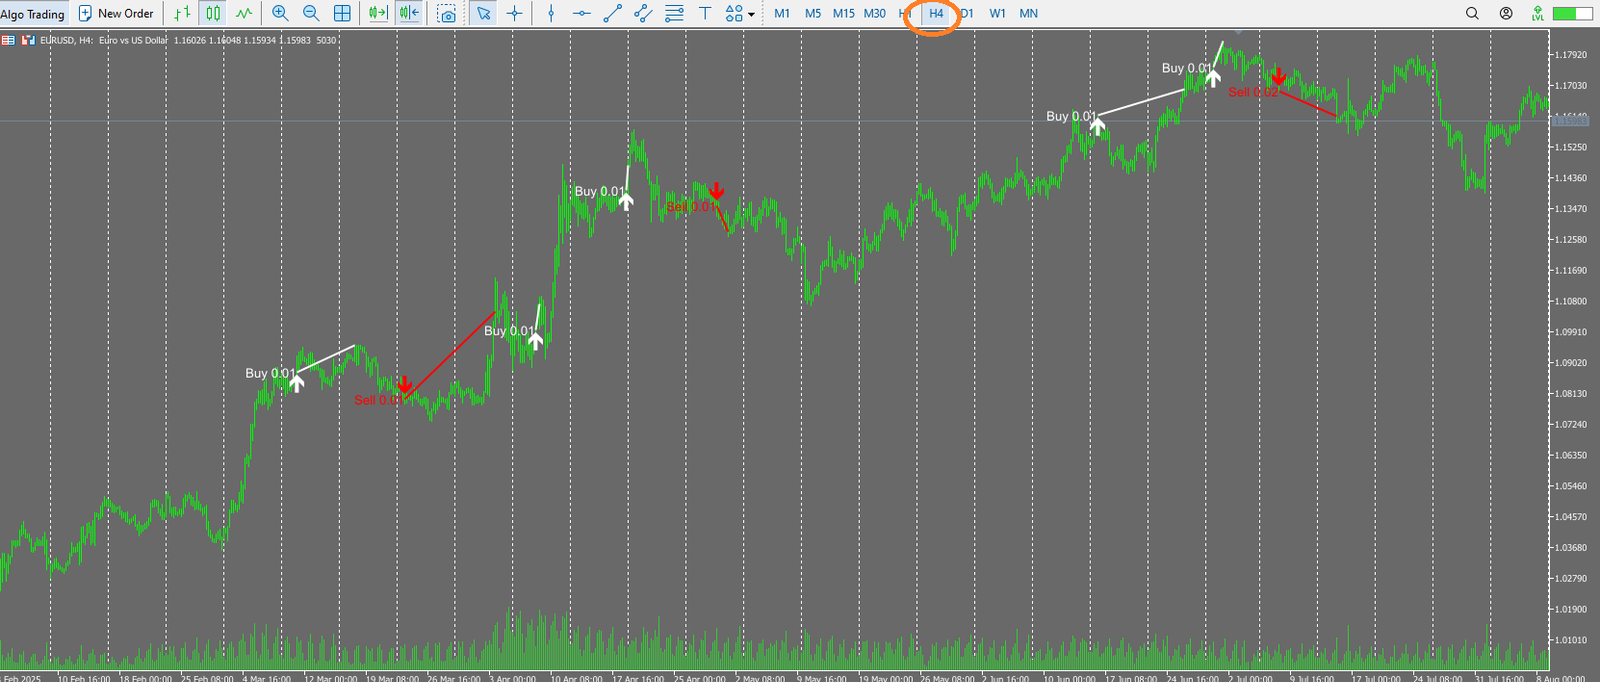Click the green connection status bar

coord(1572,13)
